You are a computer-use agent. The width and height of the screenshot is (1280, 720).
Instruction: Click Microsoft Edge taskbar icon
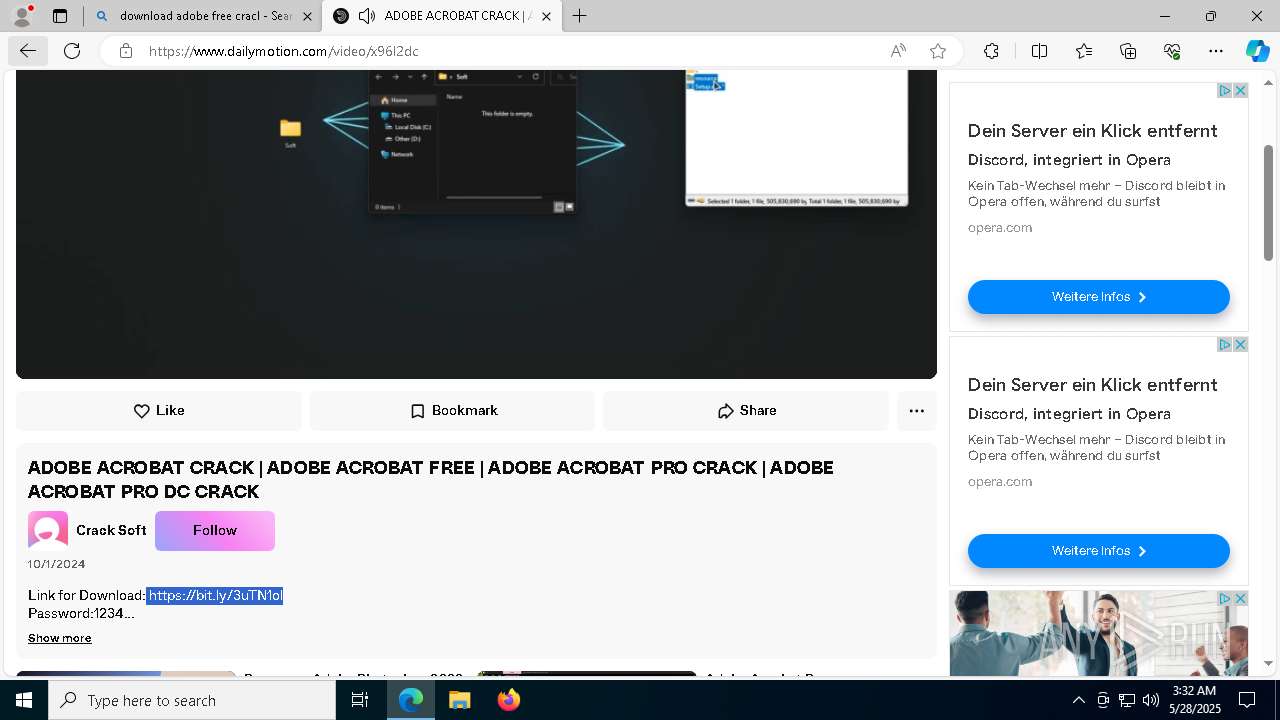pos(411,700)
